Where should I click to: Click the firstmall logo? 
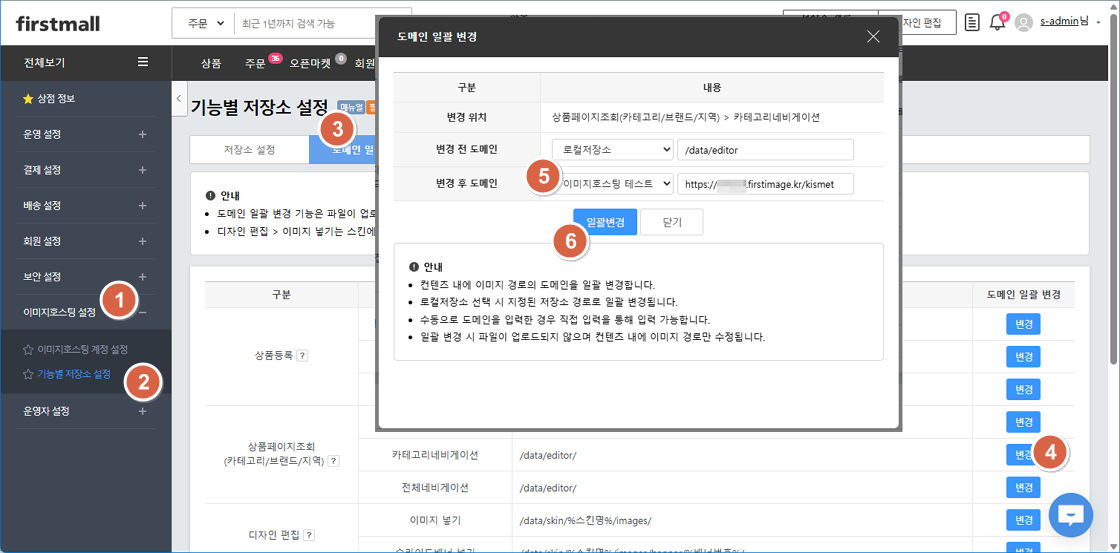pyautogui.click(x=58, y=24)
